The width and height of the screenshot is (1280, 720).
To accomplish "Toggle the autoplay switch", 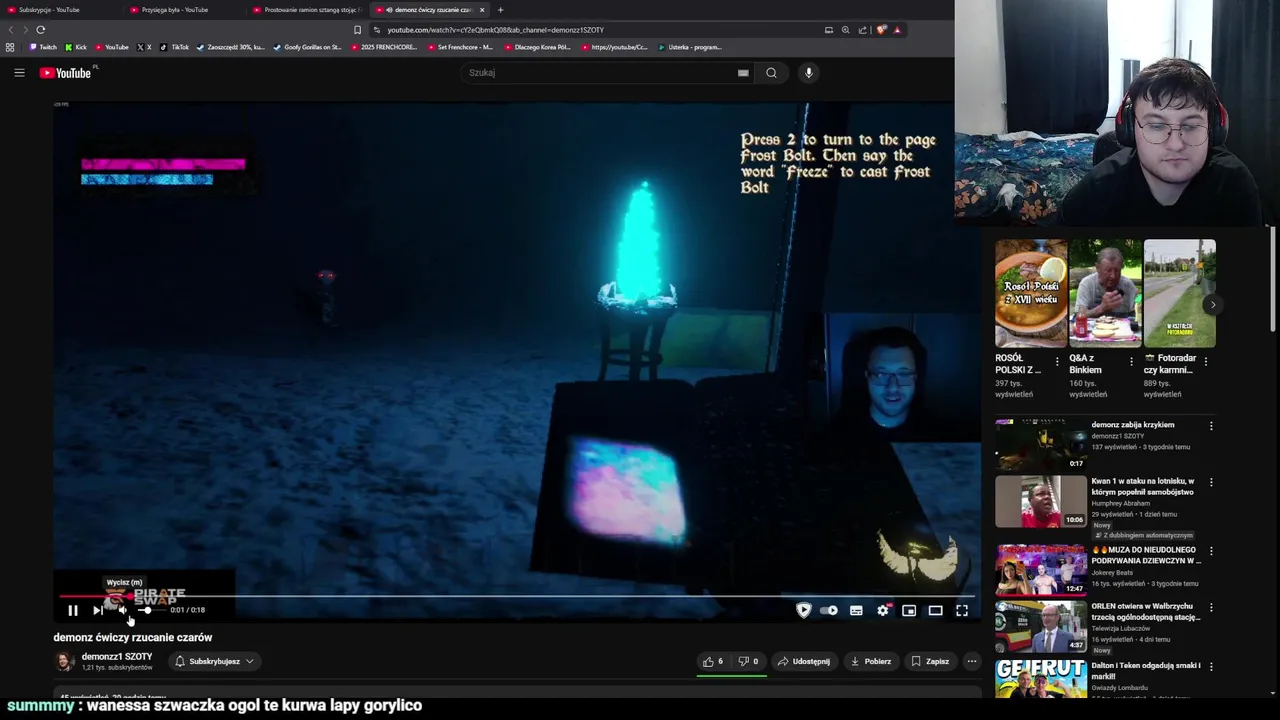I will pyautogui.click(x=829, y=610).
